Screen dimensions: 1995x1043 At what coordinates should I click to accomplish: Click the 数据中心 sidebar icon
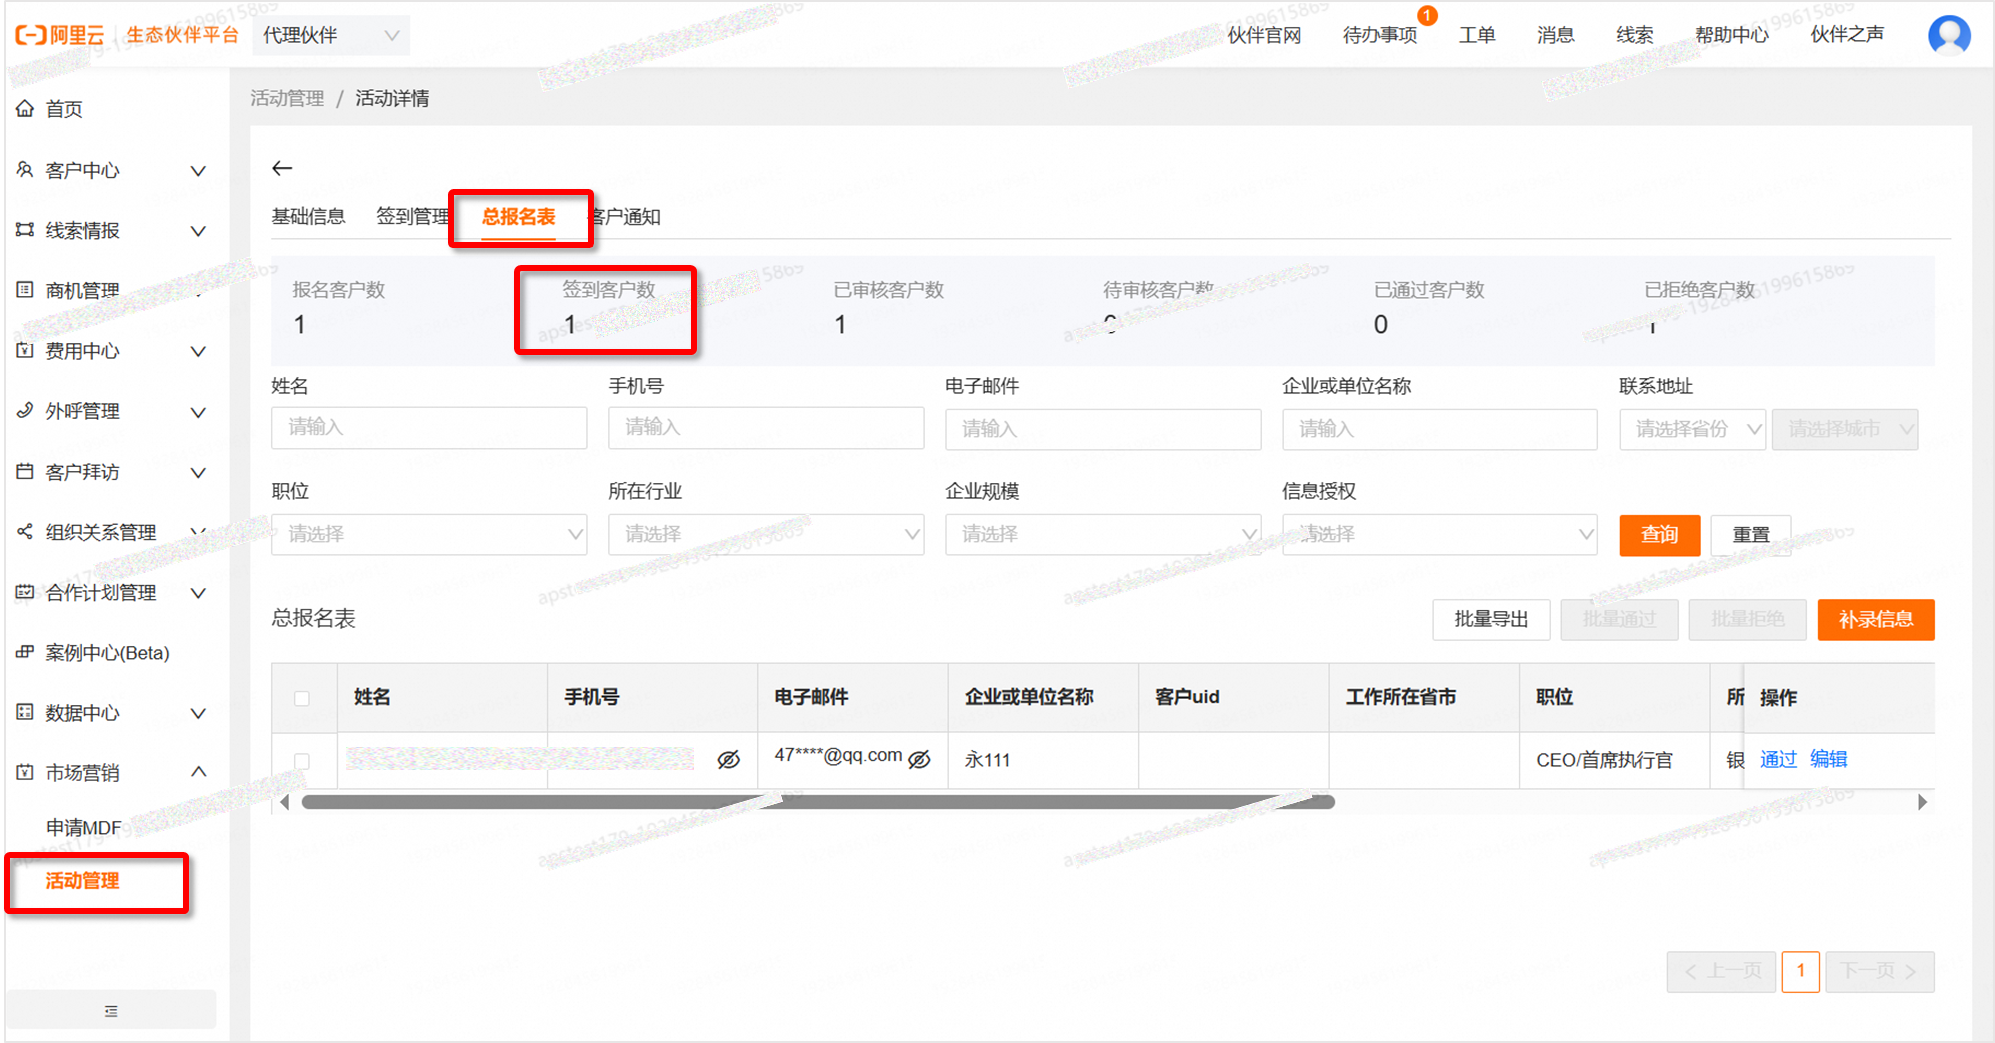click(x=25, y=712)
